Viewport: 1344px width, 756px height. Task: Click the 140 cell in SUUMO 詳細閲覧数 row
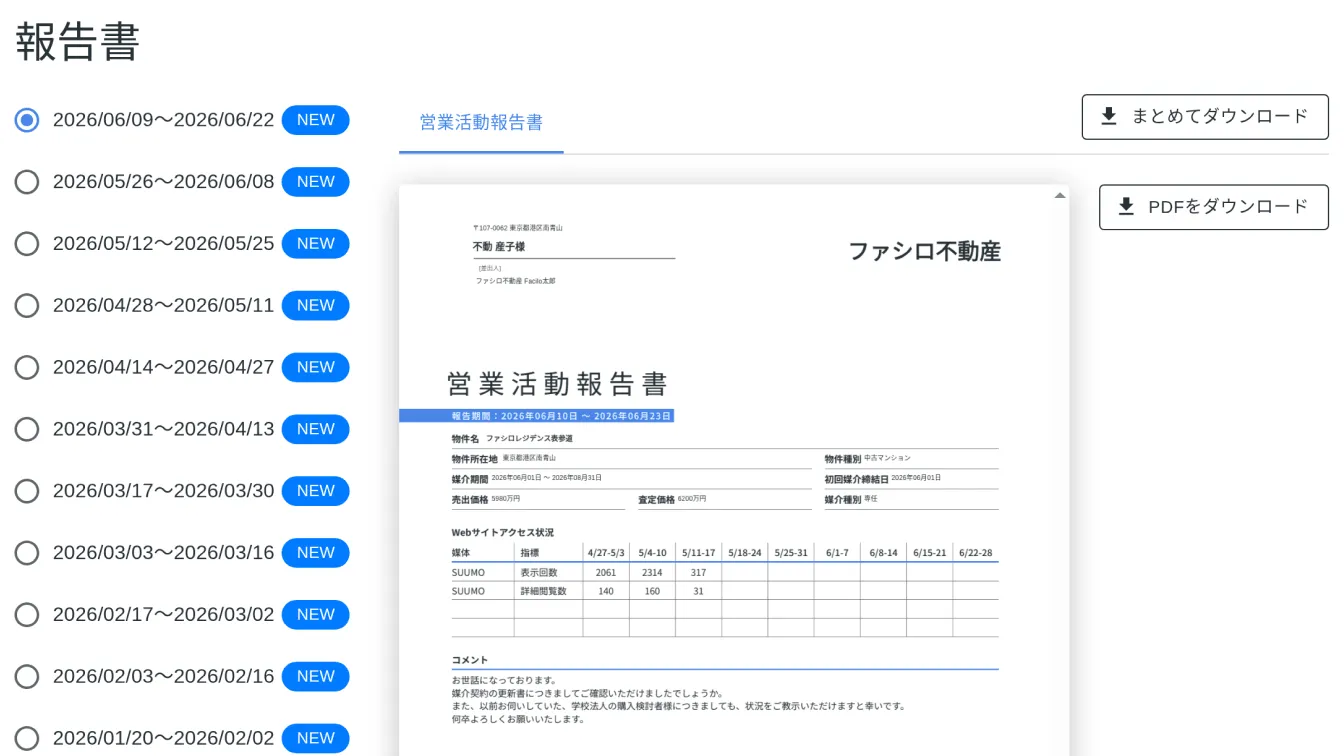(x=606, y=591)
